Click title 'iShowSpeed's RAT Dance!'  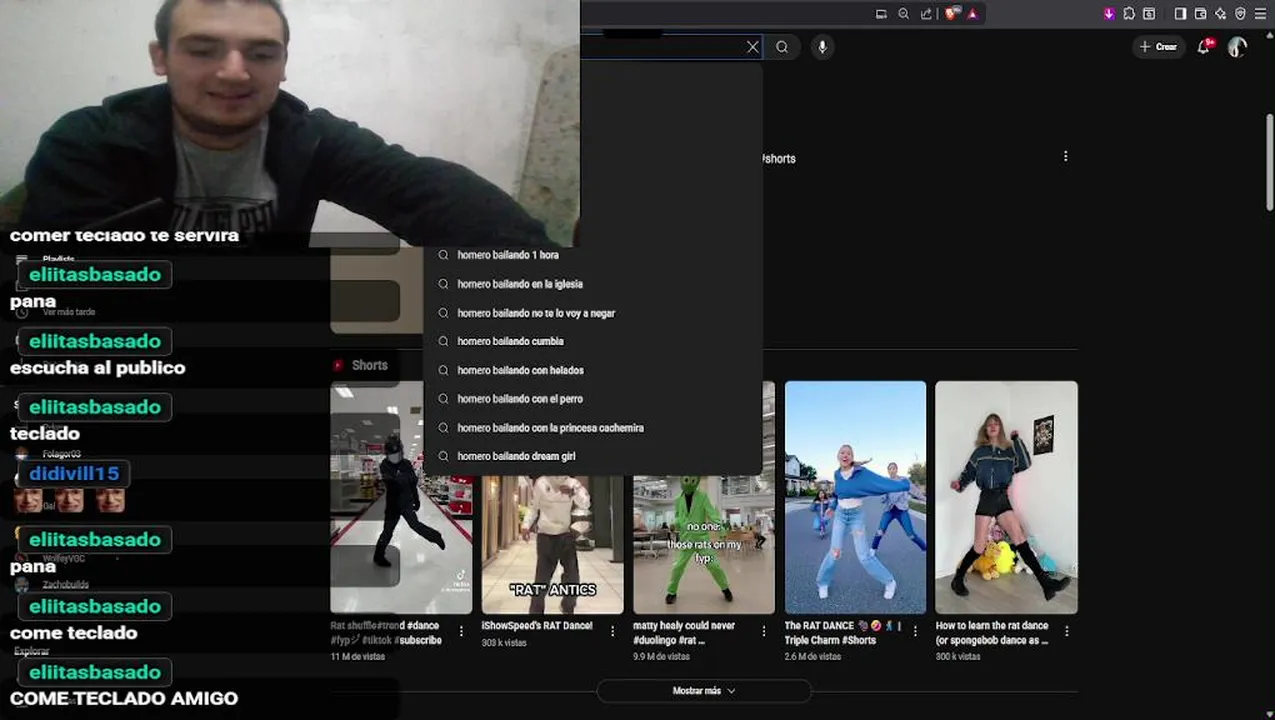[x=537, y=626]
